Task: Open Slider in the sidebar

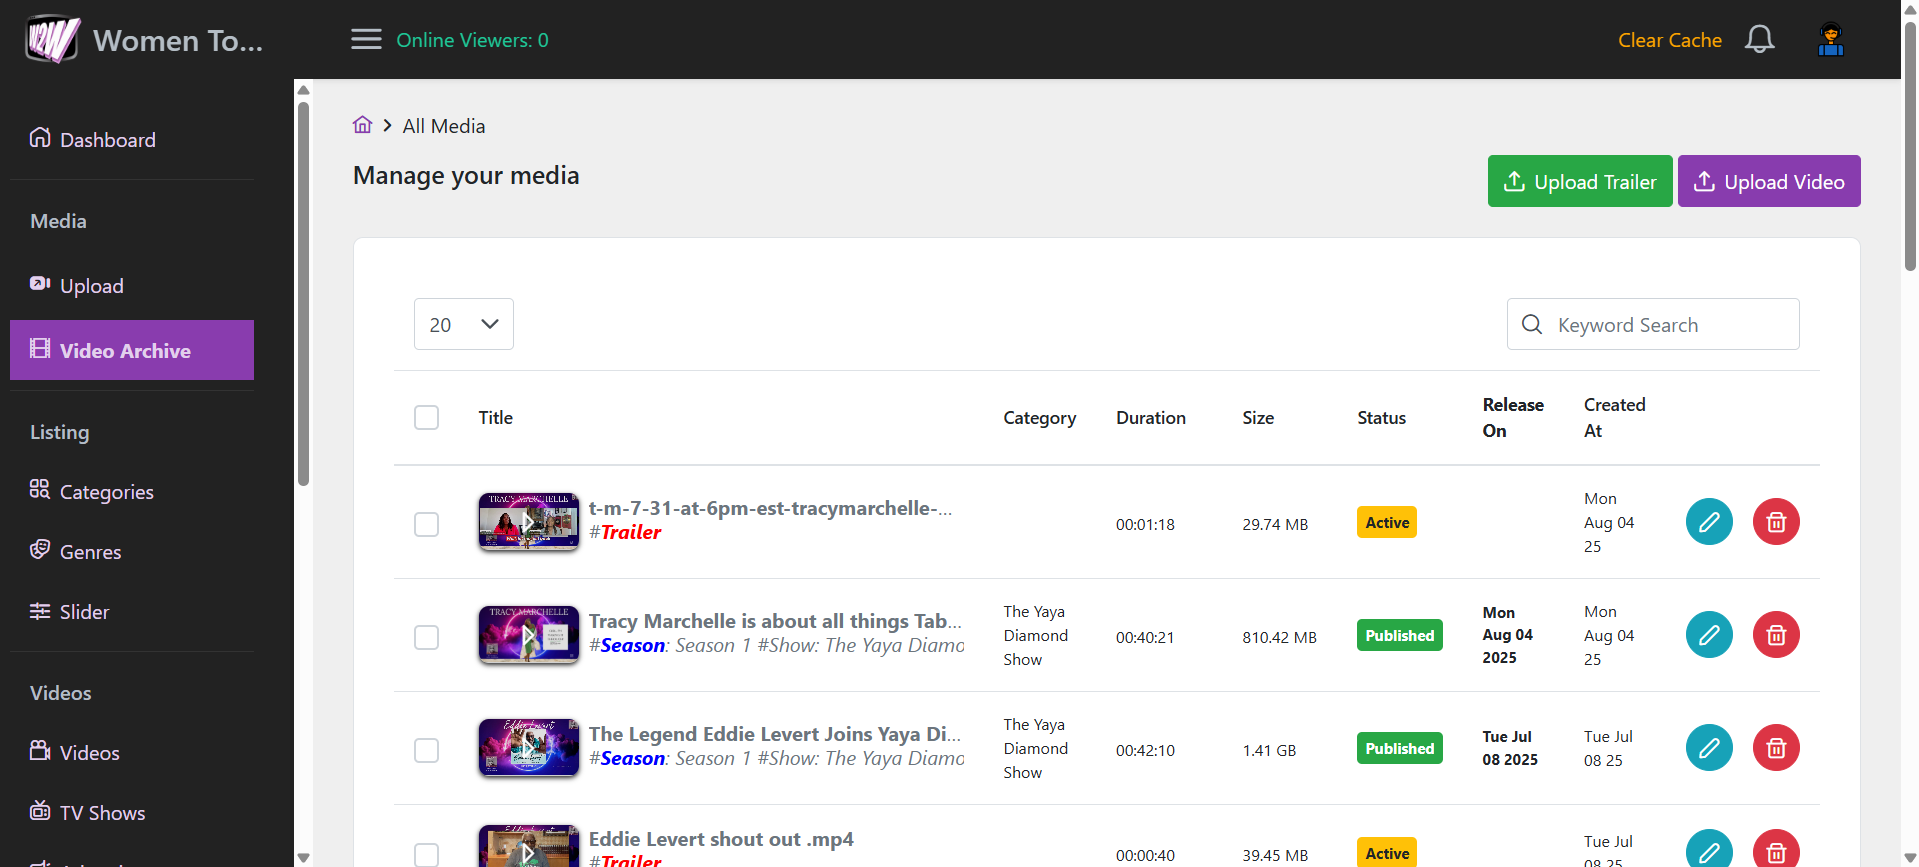Action: click(x=132, y=611)
